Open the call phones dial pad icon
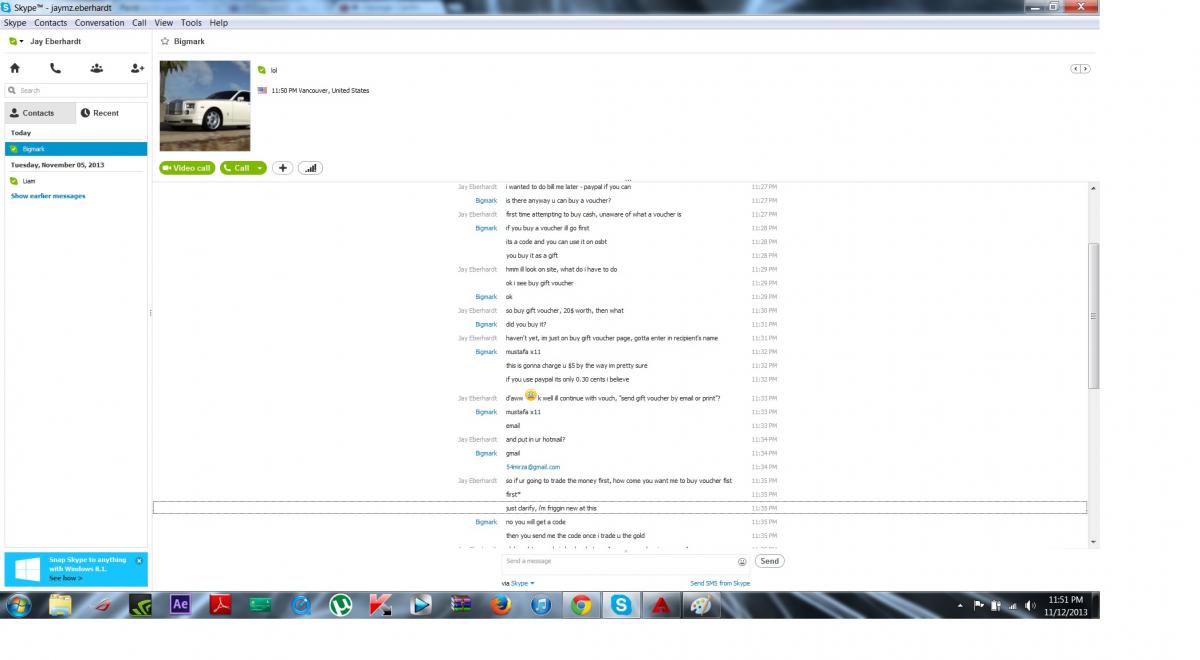1200x660 pixels. click(55, 68)
